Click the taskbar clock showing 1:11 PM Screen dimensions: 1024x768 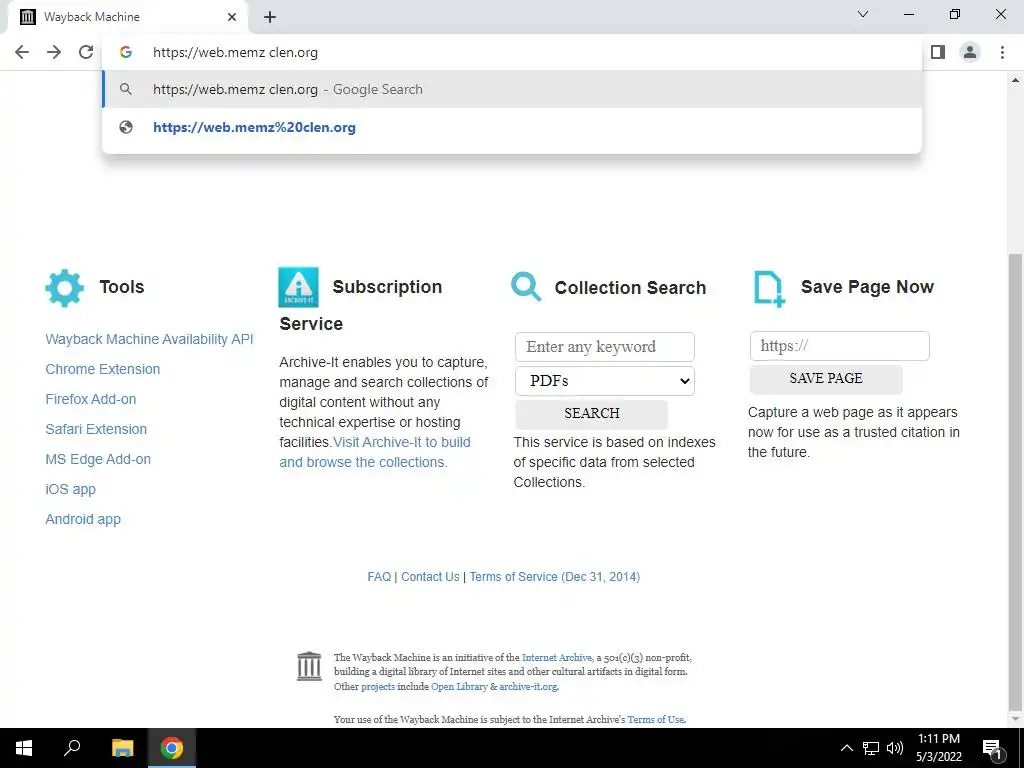[938, 748]
